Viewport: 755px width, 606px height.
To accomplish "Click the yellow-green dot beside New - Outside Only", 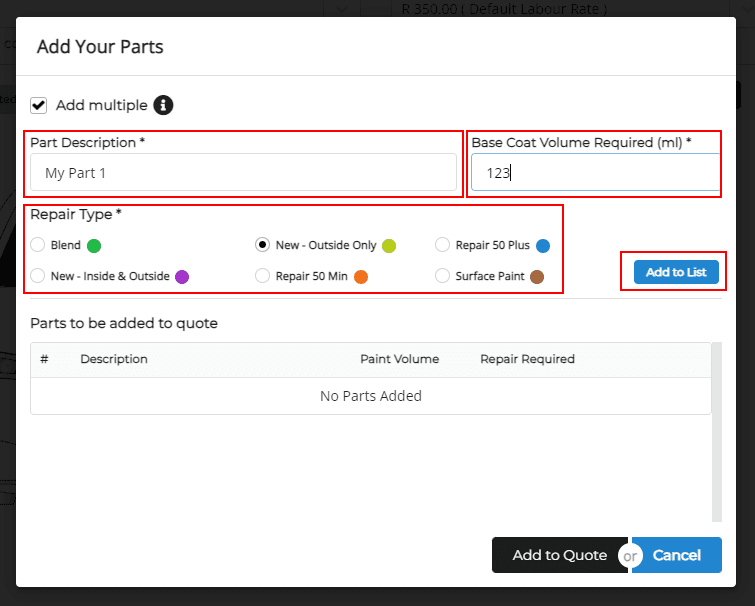I will coord(389,245).
